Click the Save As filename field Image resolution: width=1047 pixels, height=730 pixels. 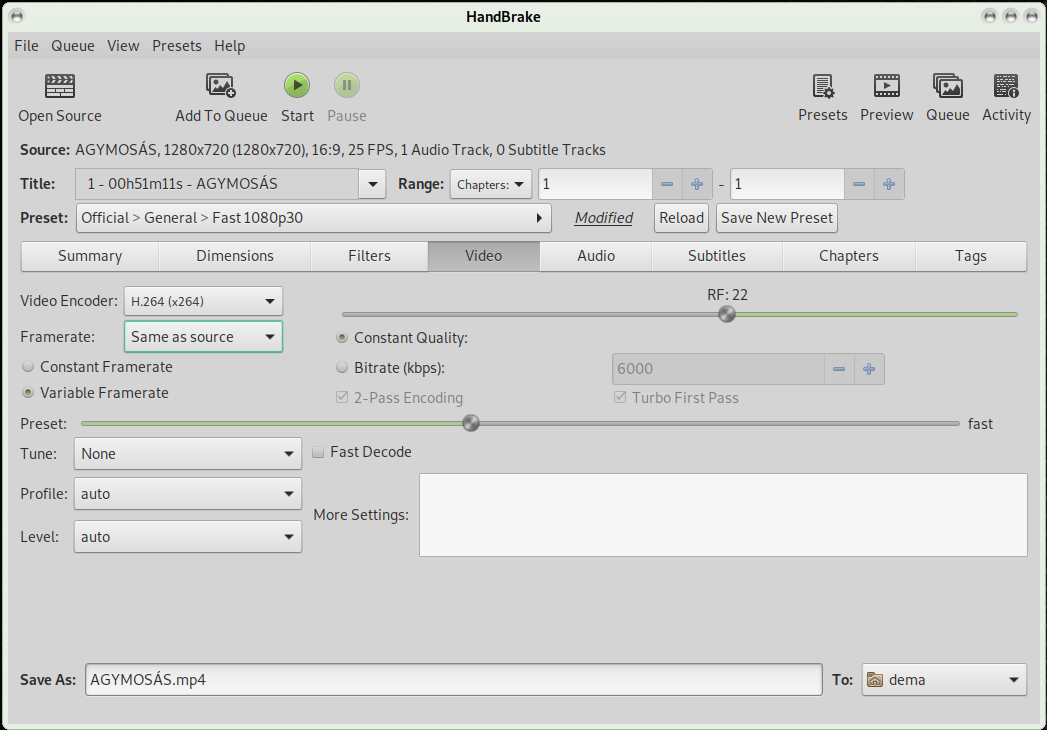453,680
